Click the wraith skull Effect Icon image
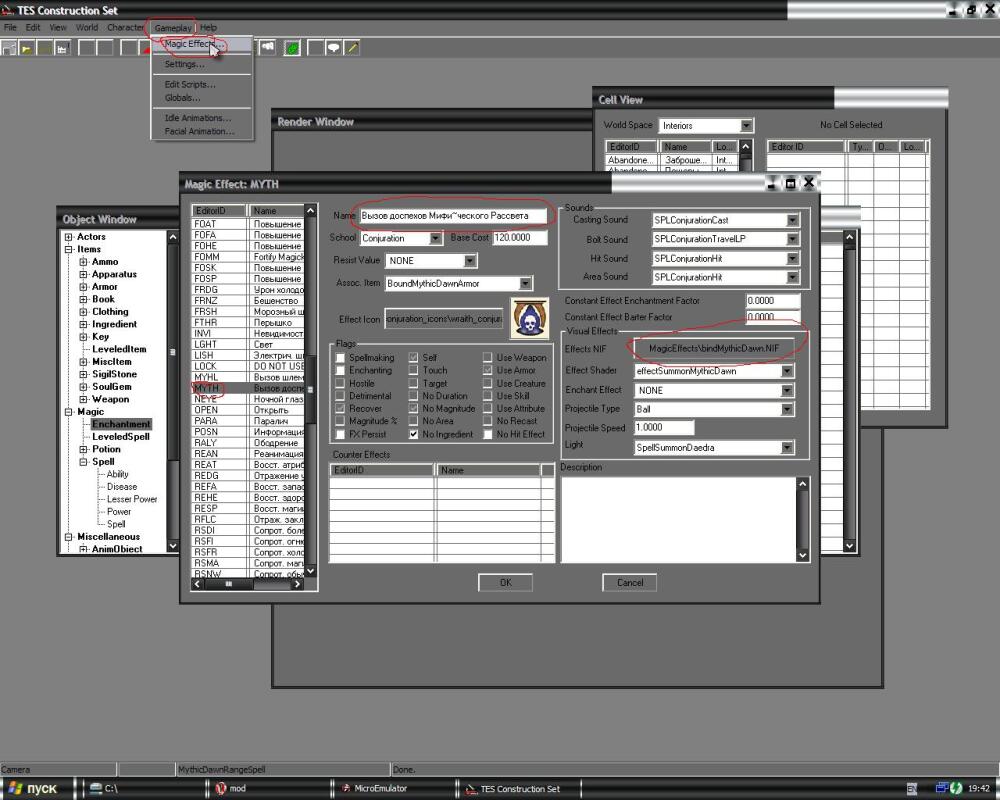The width and height of the screenshot is (1000, 800). (x=529, y=318)
